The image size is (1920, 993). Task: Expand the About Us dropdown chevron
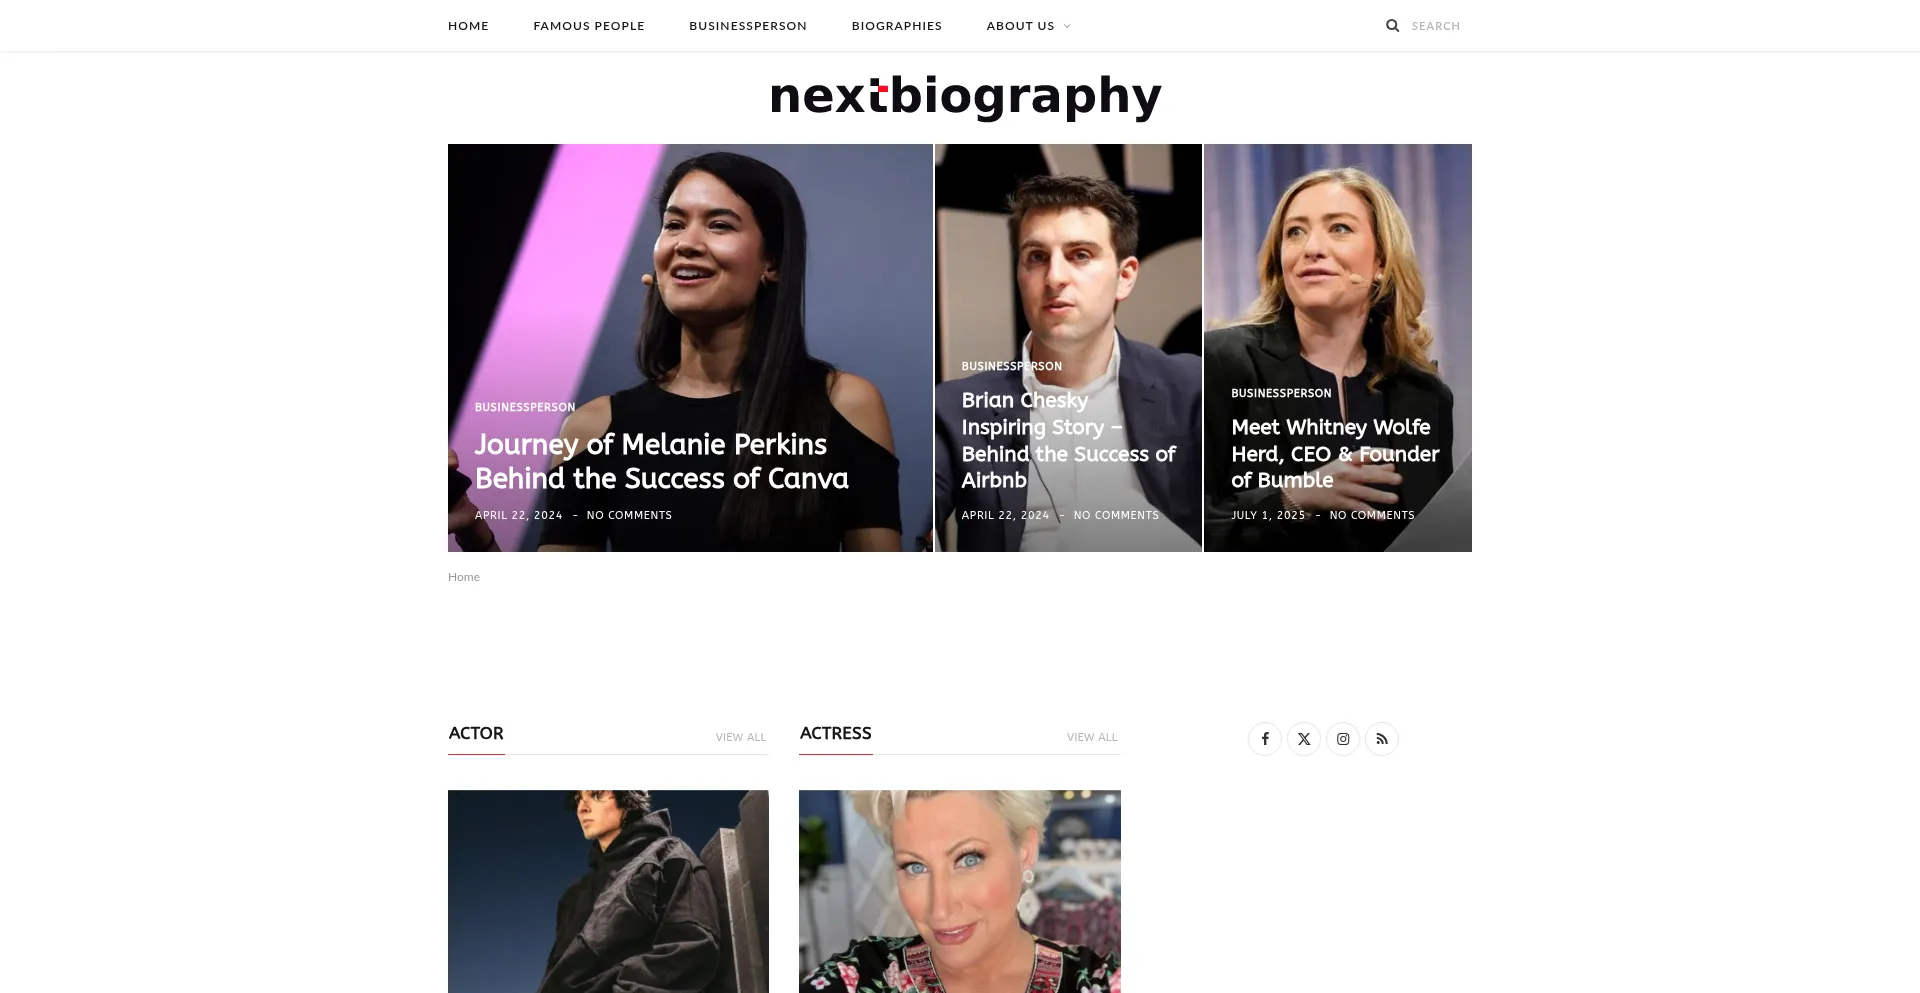1067,26
